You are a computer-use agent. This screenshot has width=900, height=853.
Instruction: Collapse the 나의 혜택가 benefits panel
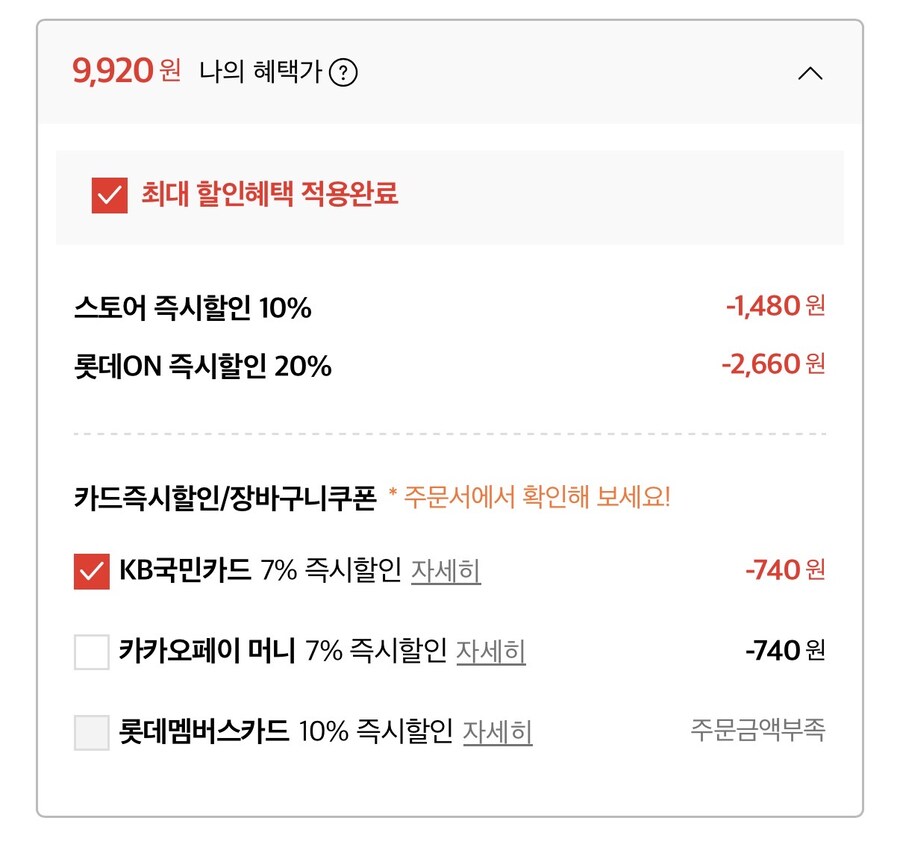tap(811, 73)
